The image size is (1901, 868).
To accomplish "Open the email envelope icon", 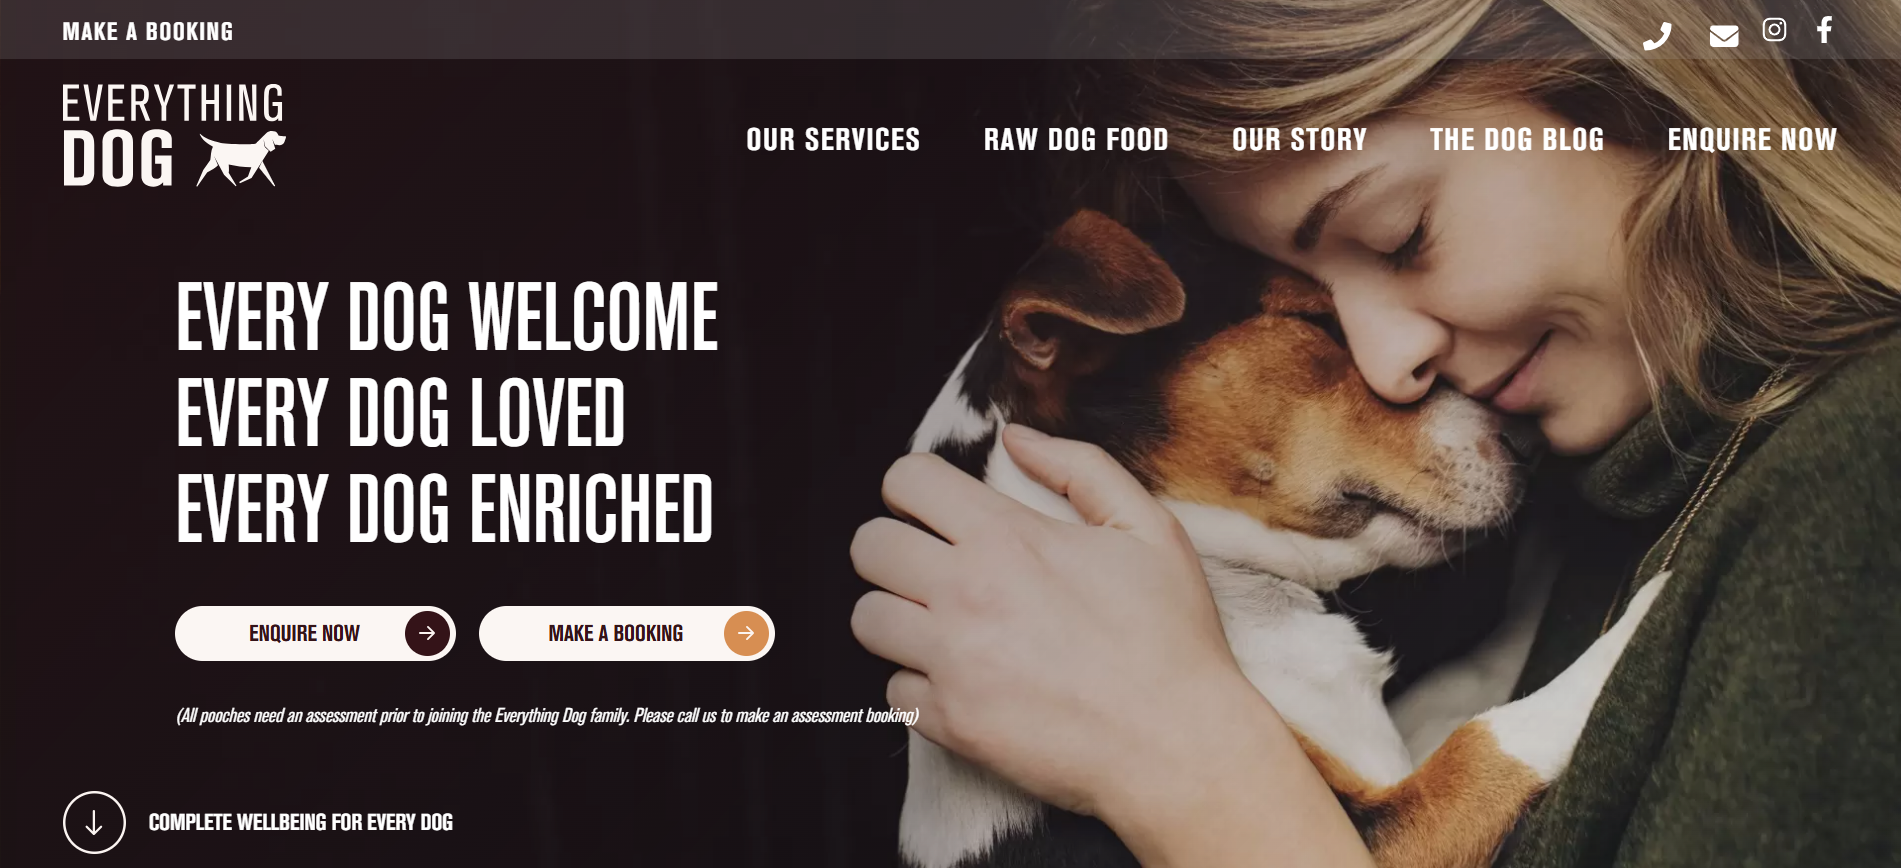I will [x=1724, y=37].
